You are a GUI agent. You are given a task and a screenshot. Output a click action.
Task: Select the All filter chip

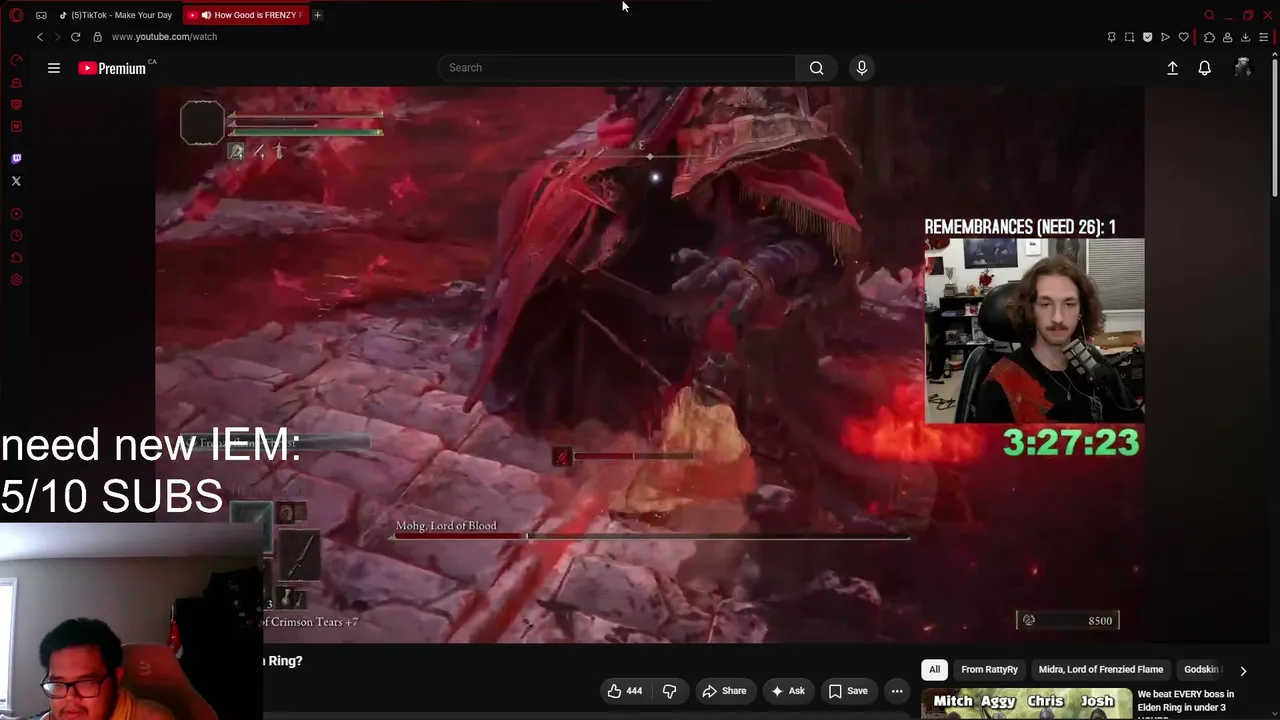pos(934,670)
